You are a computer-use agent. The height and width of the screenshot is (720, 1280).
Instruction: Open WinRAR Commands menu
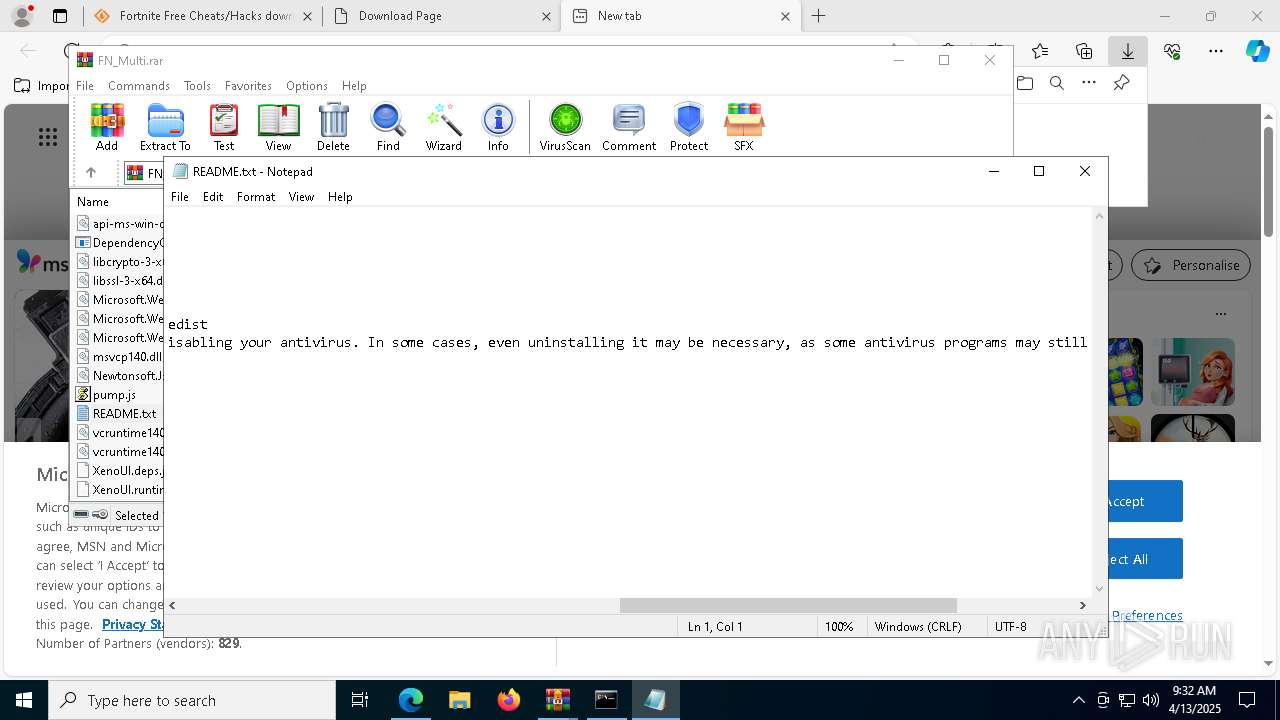(x=139, y=86)
